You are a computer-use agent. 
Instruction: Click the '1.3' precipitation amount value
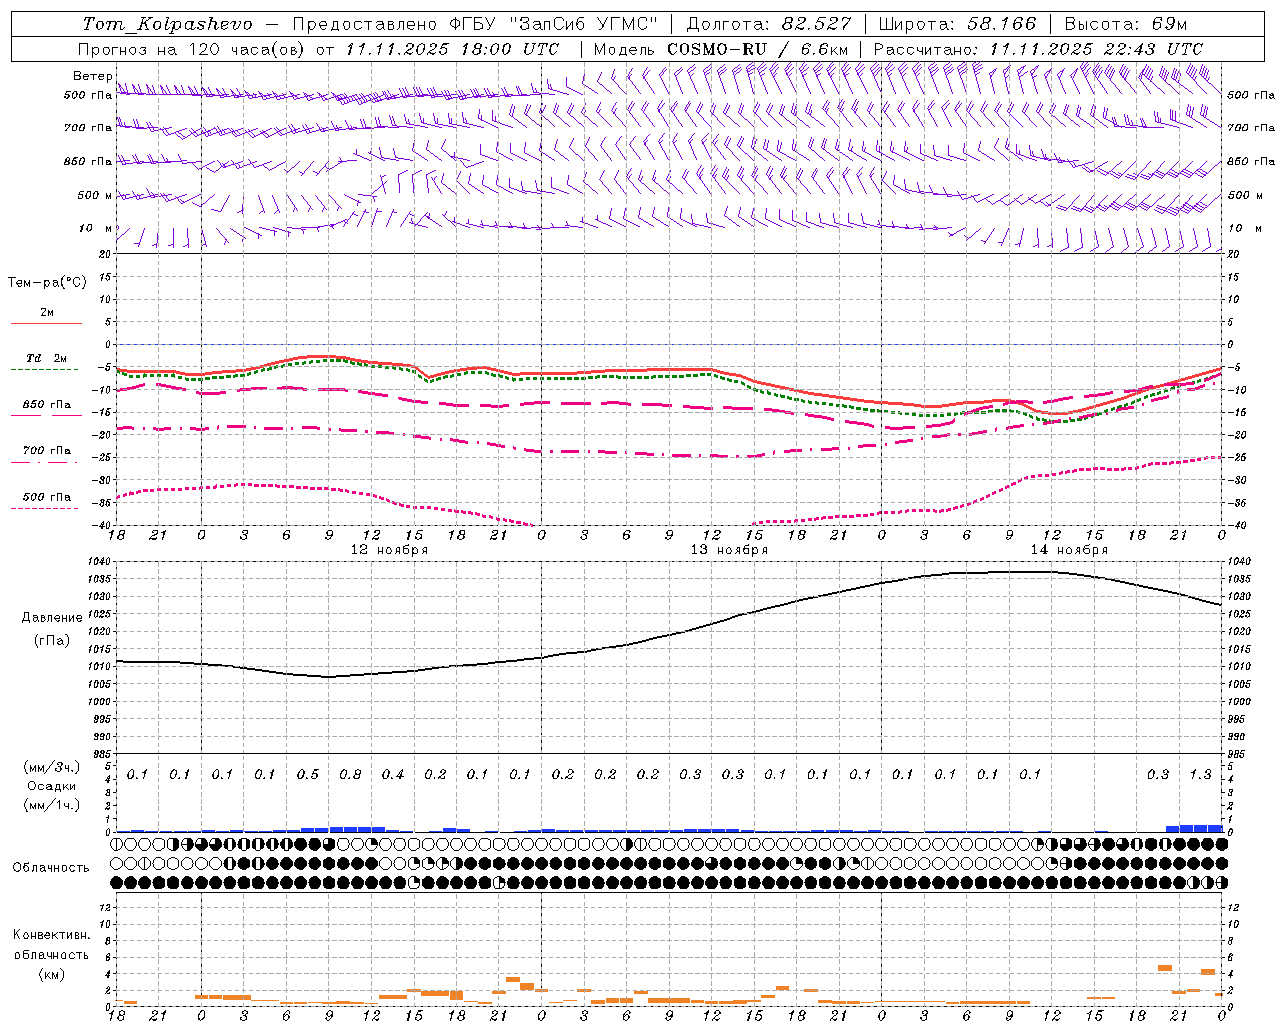point(1200,775)
